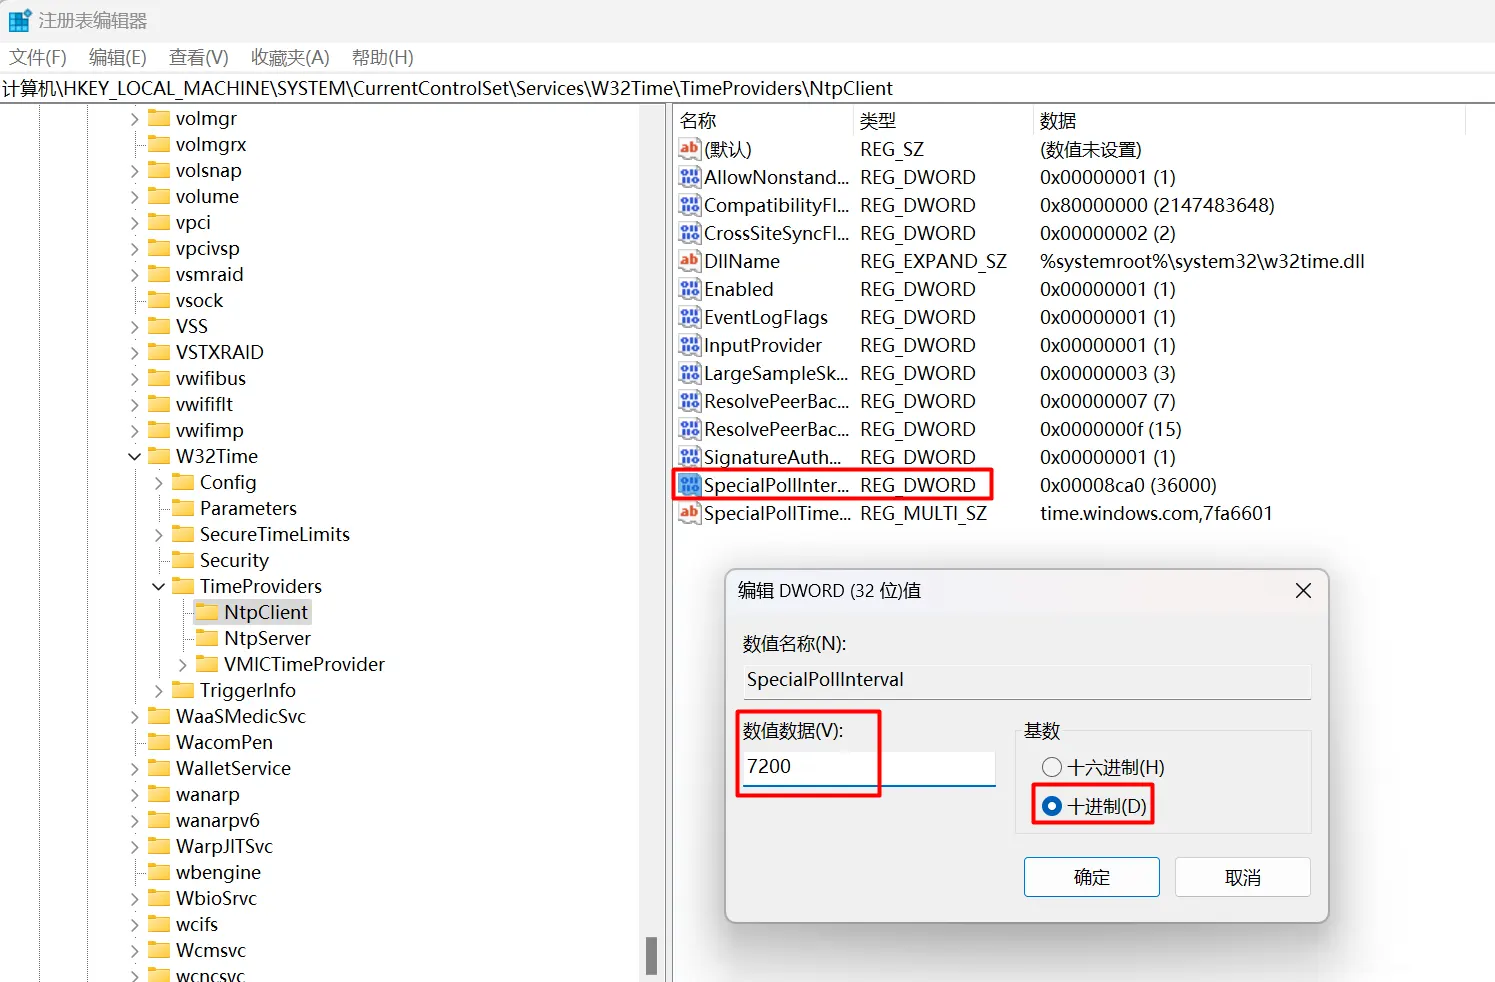Click the Enabled DWORD value icon
Viewport: 1495px width, 982px height.
689,289
